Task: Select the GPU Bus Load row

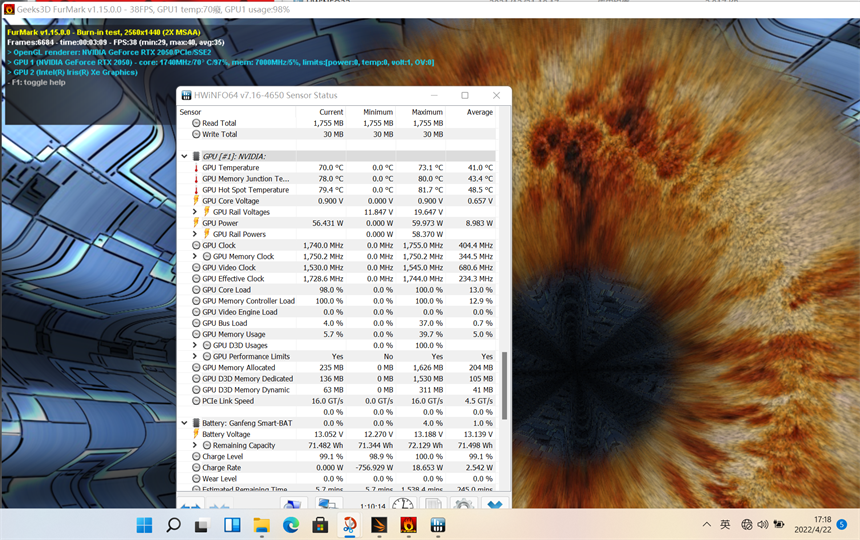Action: [x=336, y=323]
